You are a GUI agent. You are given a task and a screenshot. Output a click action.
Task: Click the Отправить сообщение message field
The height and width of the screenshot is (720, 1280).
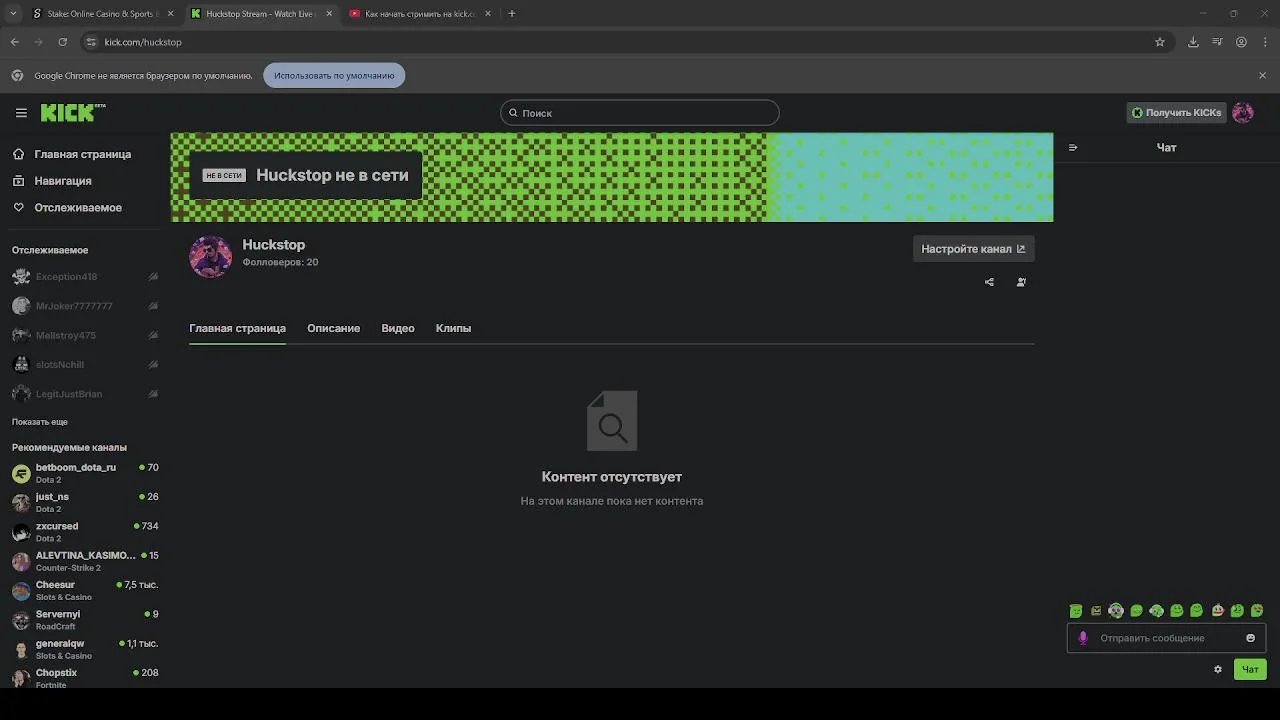tap(1166, 638)
